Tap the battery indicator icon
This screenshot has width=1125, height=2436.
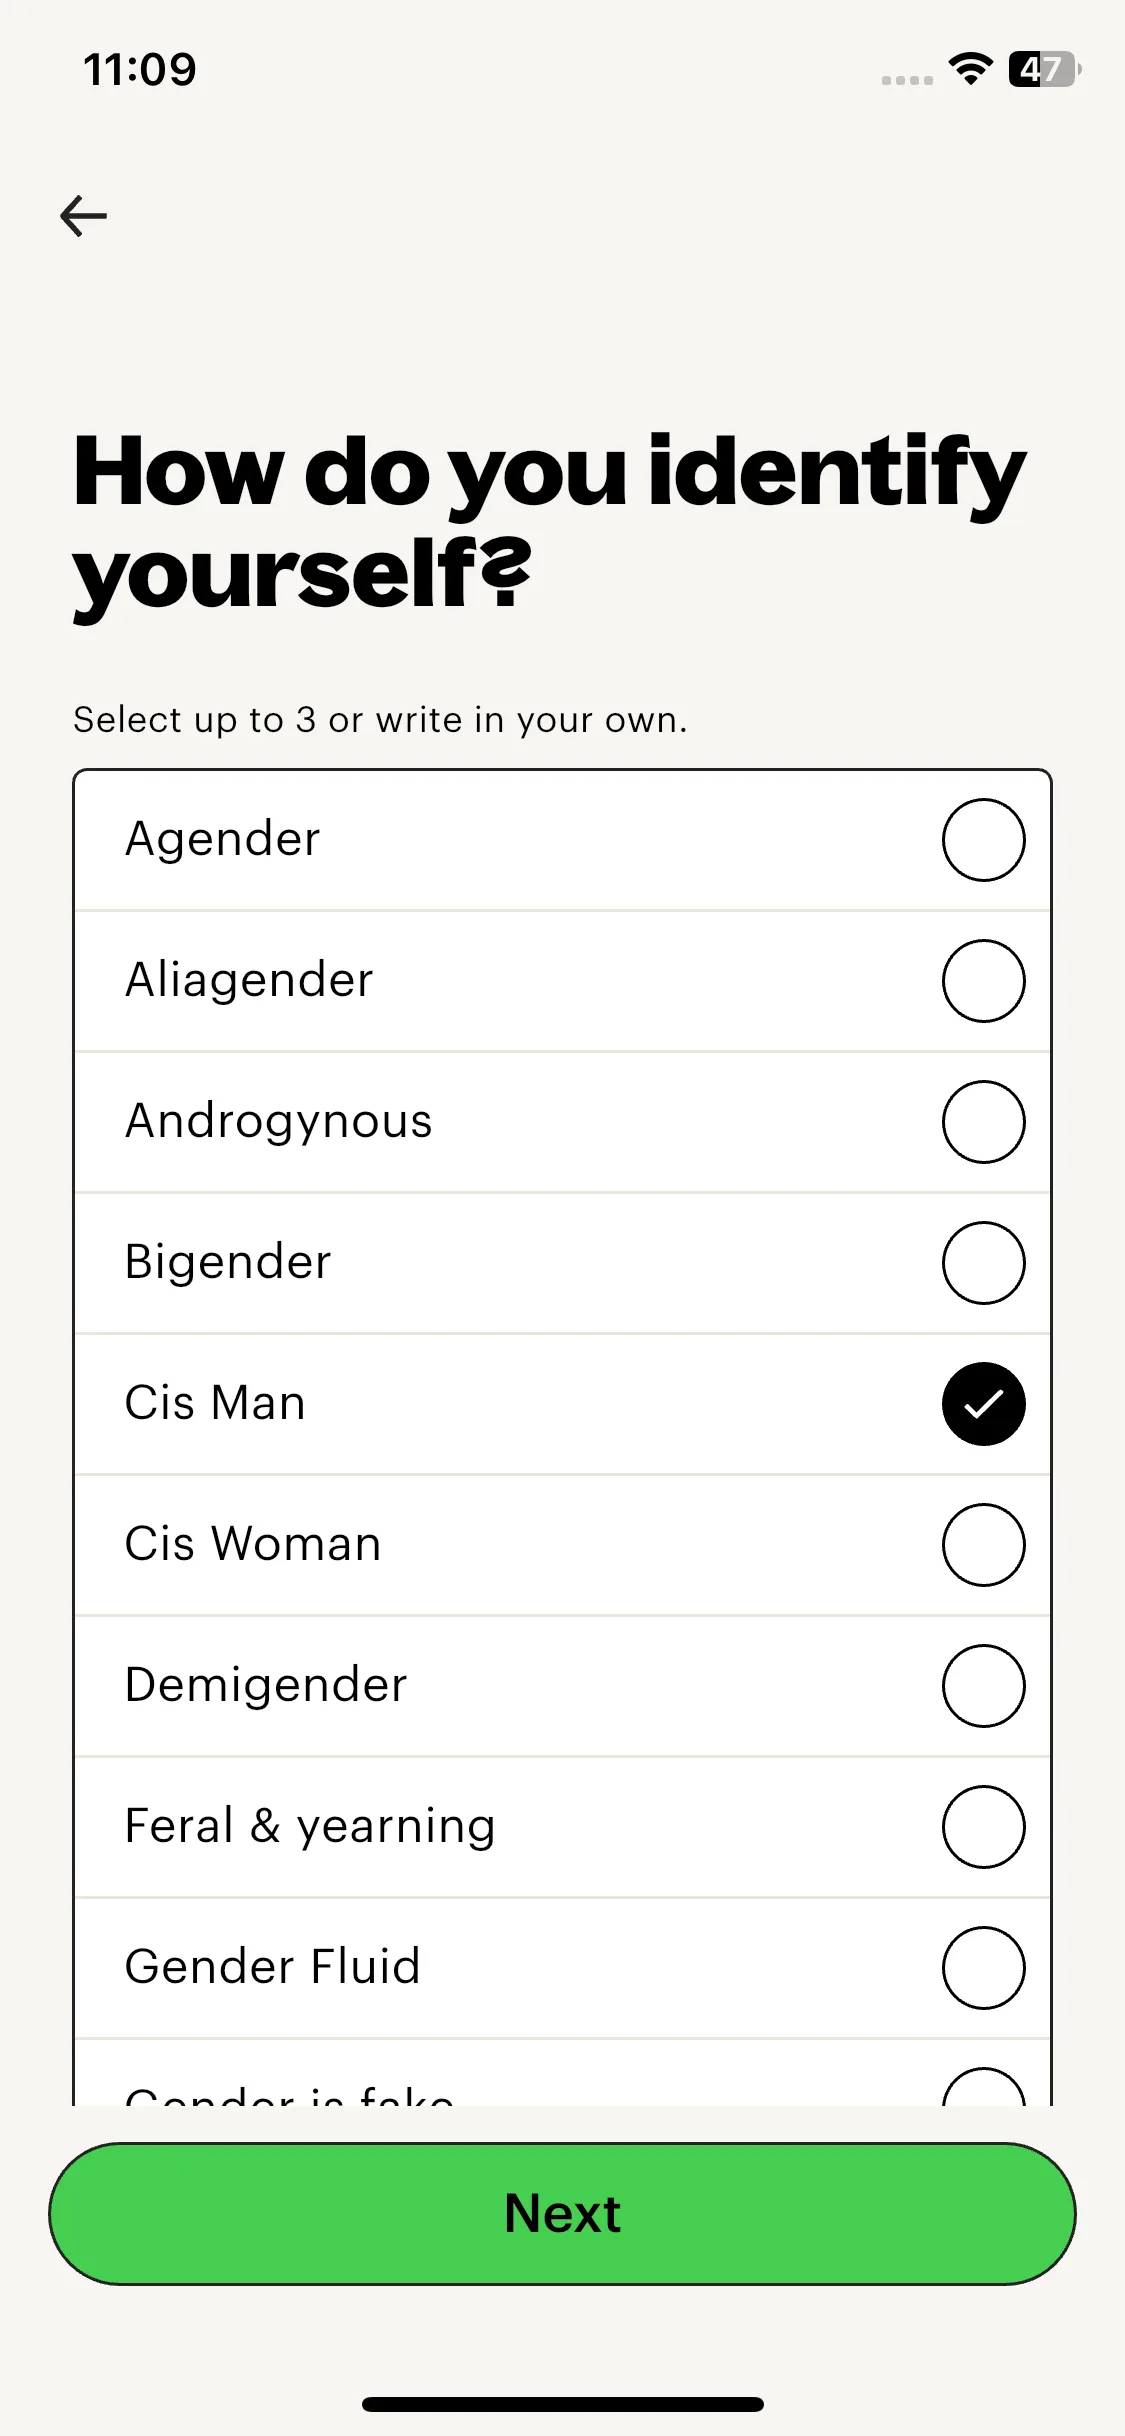point(1044,69)
